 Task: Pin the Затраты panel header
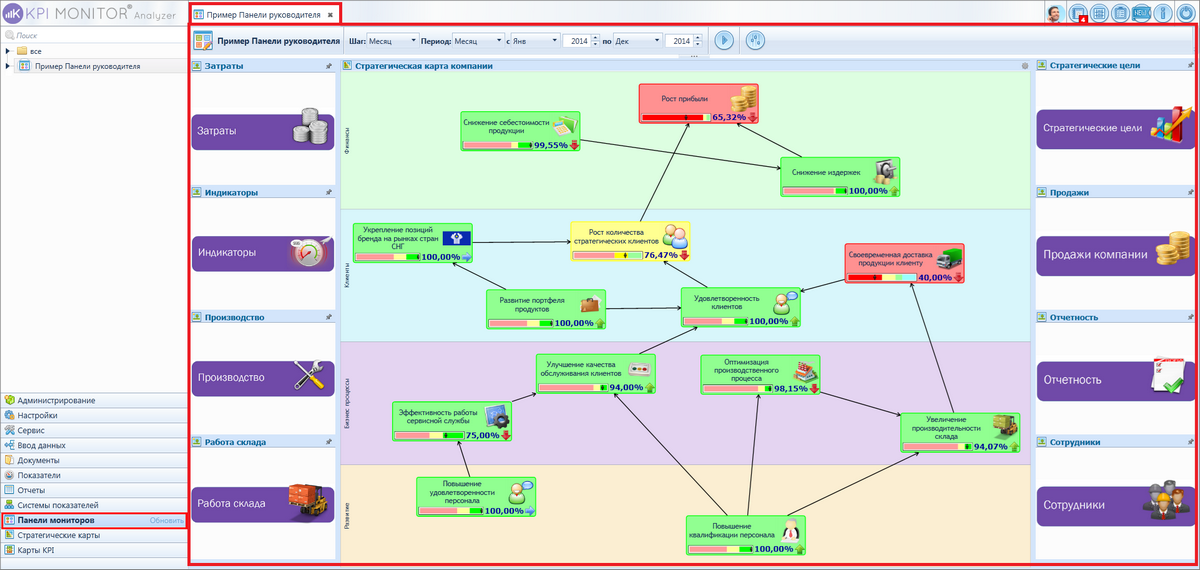[329, 66]
